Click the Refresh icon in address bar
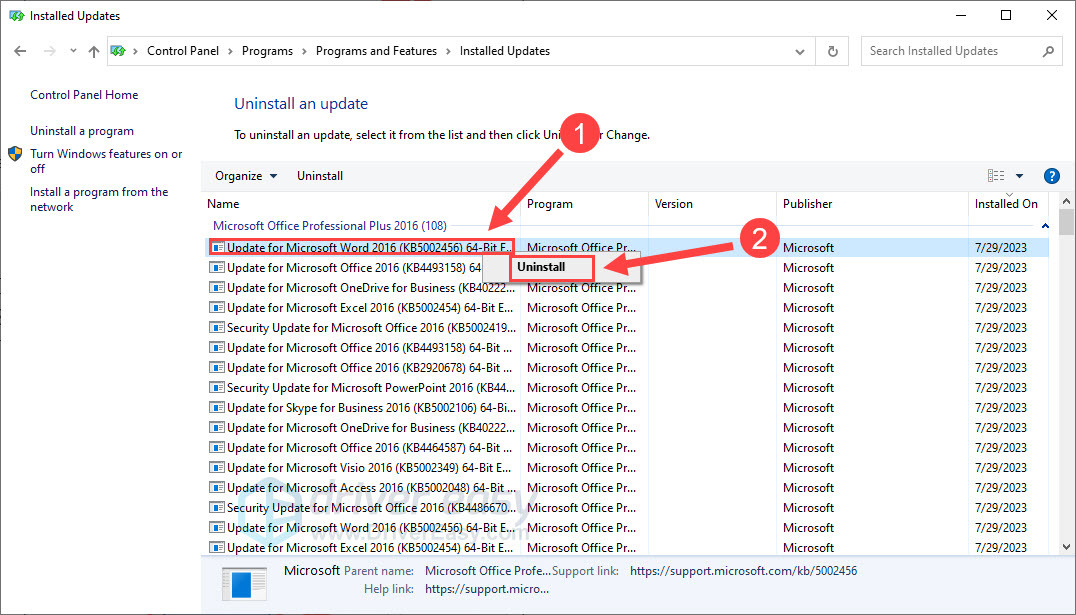The height and width of the screenshot is (615, 1076). tap(833, 50)
